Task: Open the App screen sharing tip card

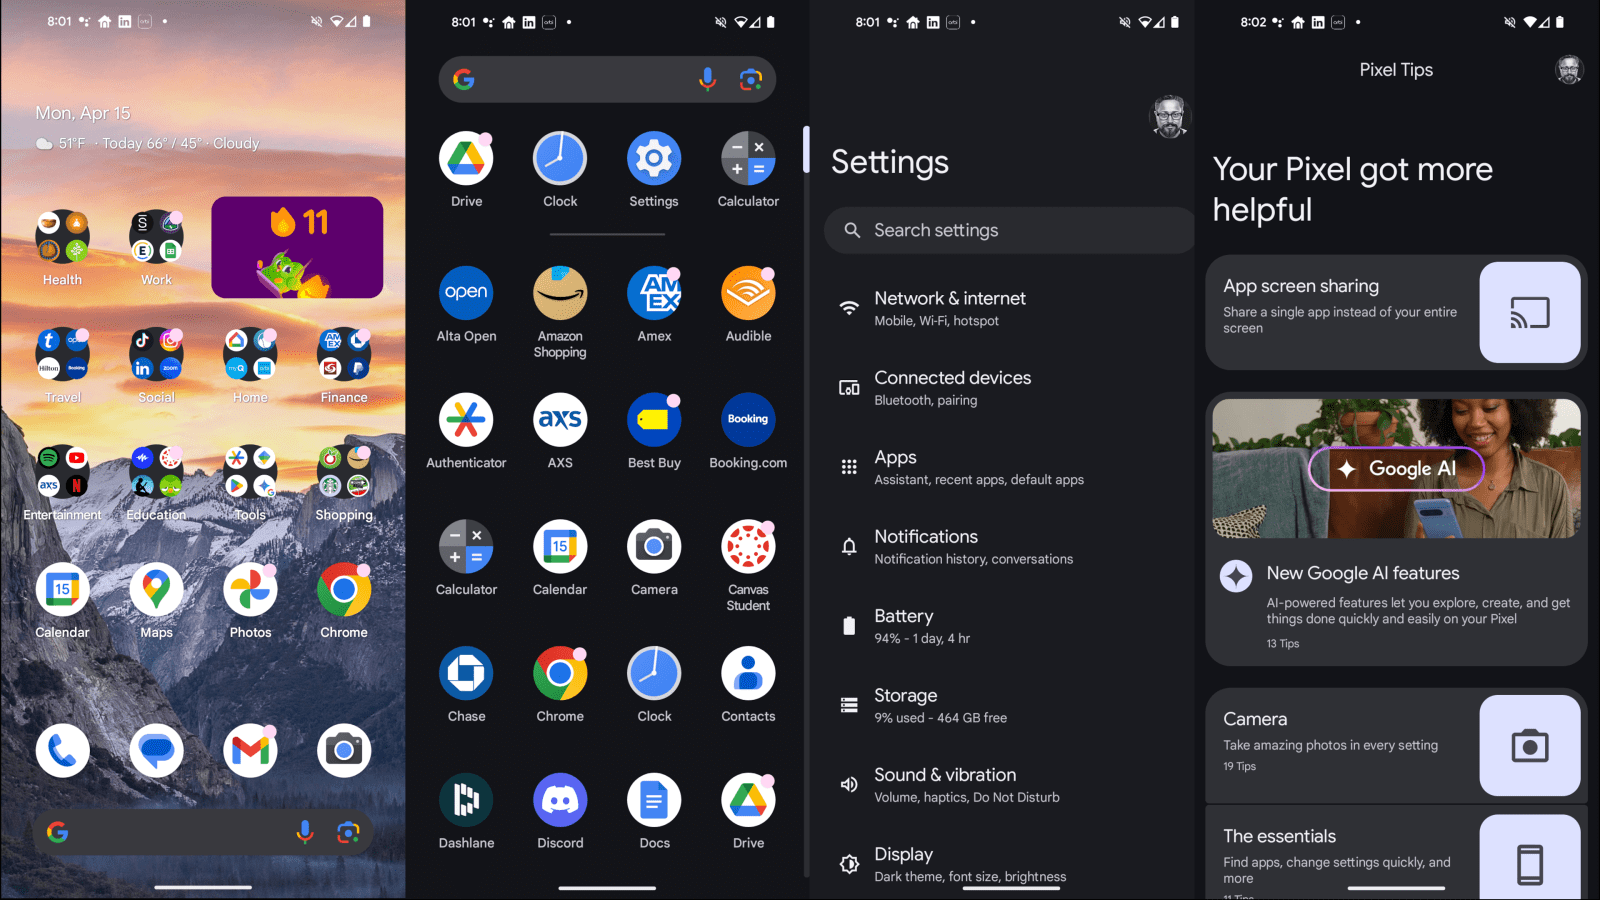Action: [1396, 312]
